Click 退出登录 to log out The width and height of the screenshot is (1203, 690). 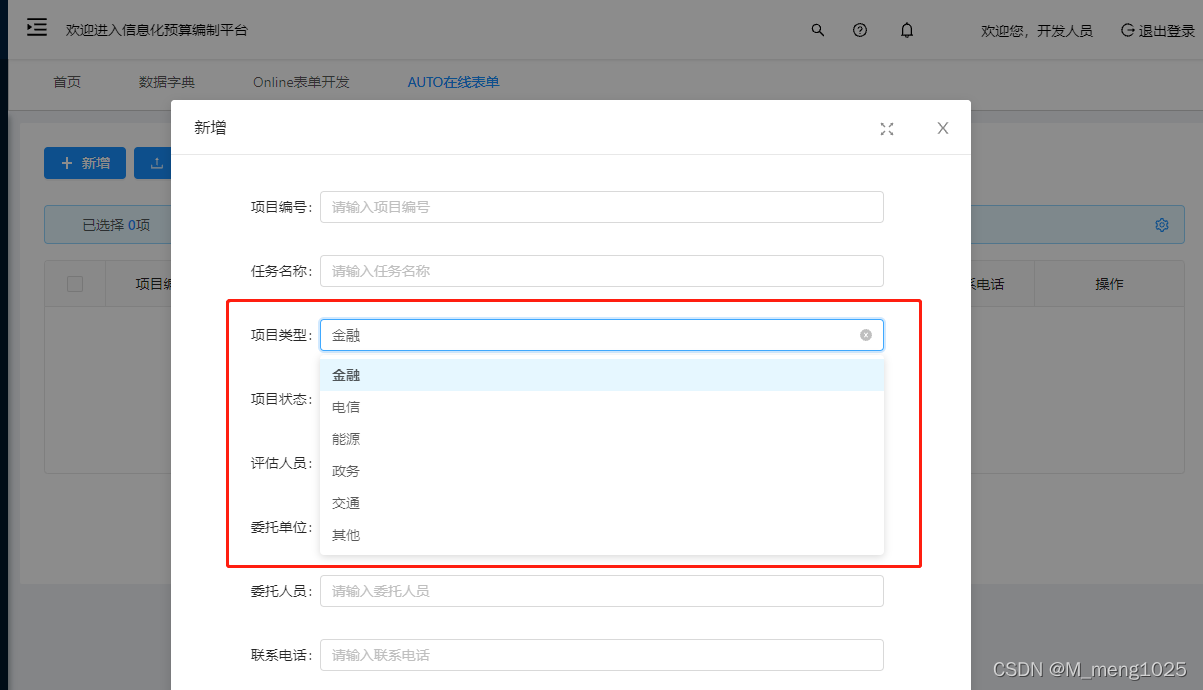click(1158, 31)
